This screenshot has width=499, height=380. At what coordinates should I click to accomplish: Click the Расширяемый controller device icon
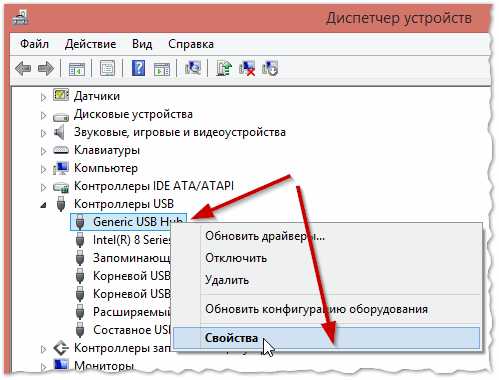80,312
